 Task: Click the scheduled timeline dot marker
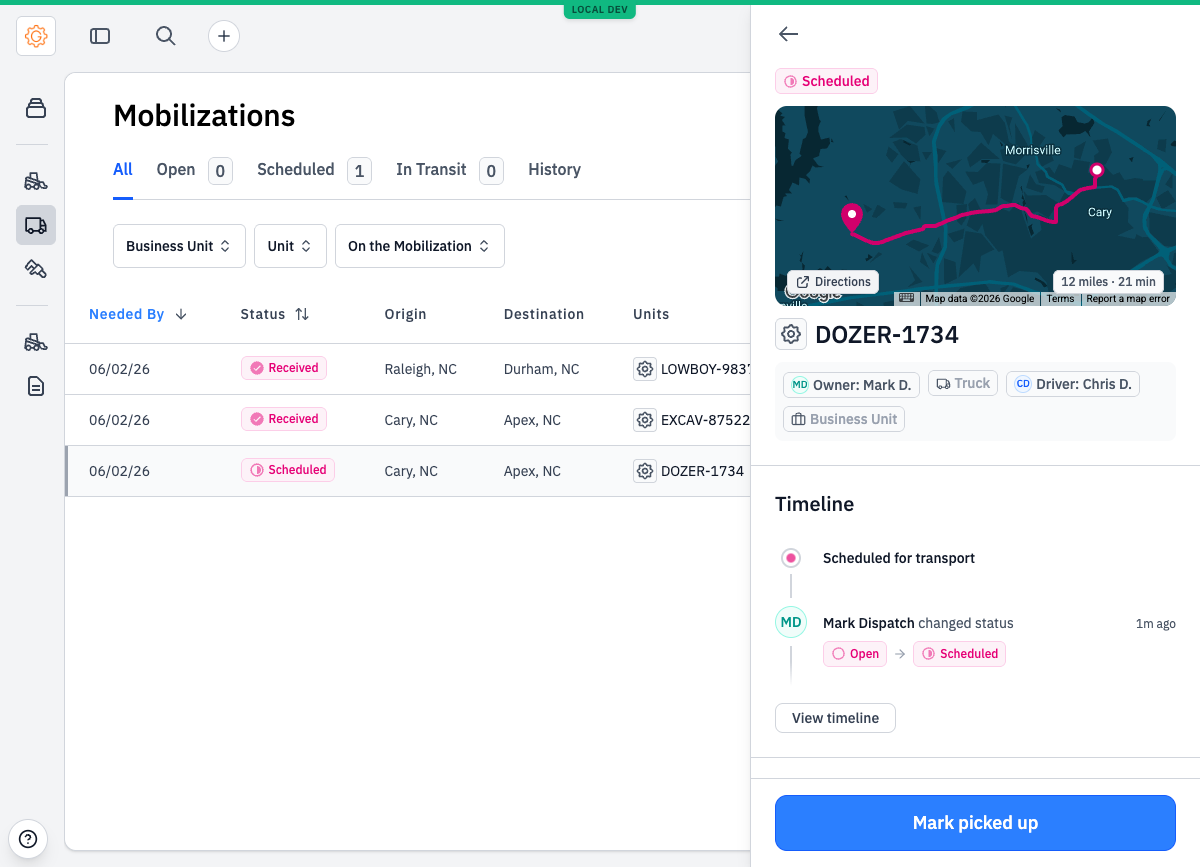tap(791, 558)
